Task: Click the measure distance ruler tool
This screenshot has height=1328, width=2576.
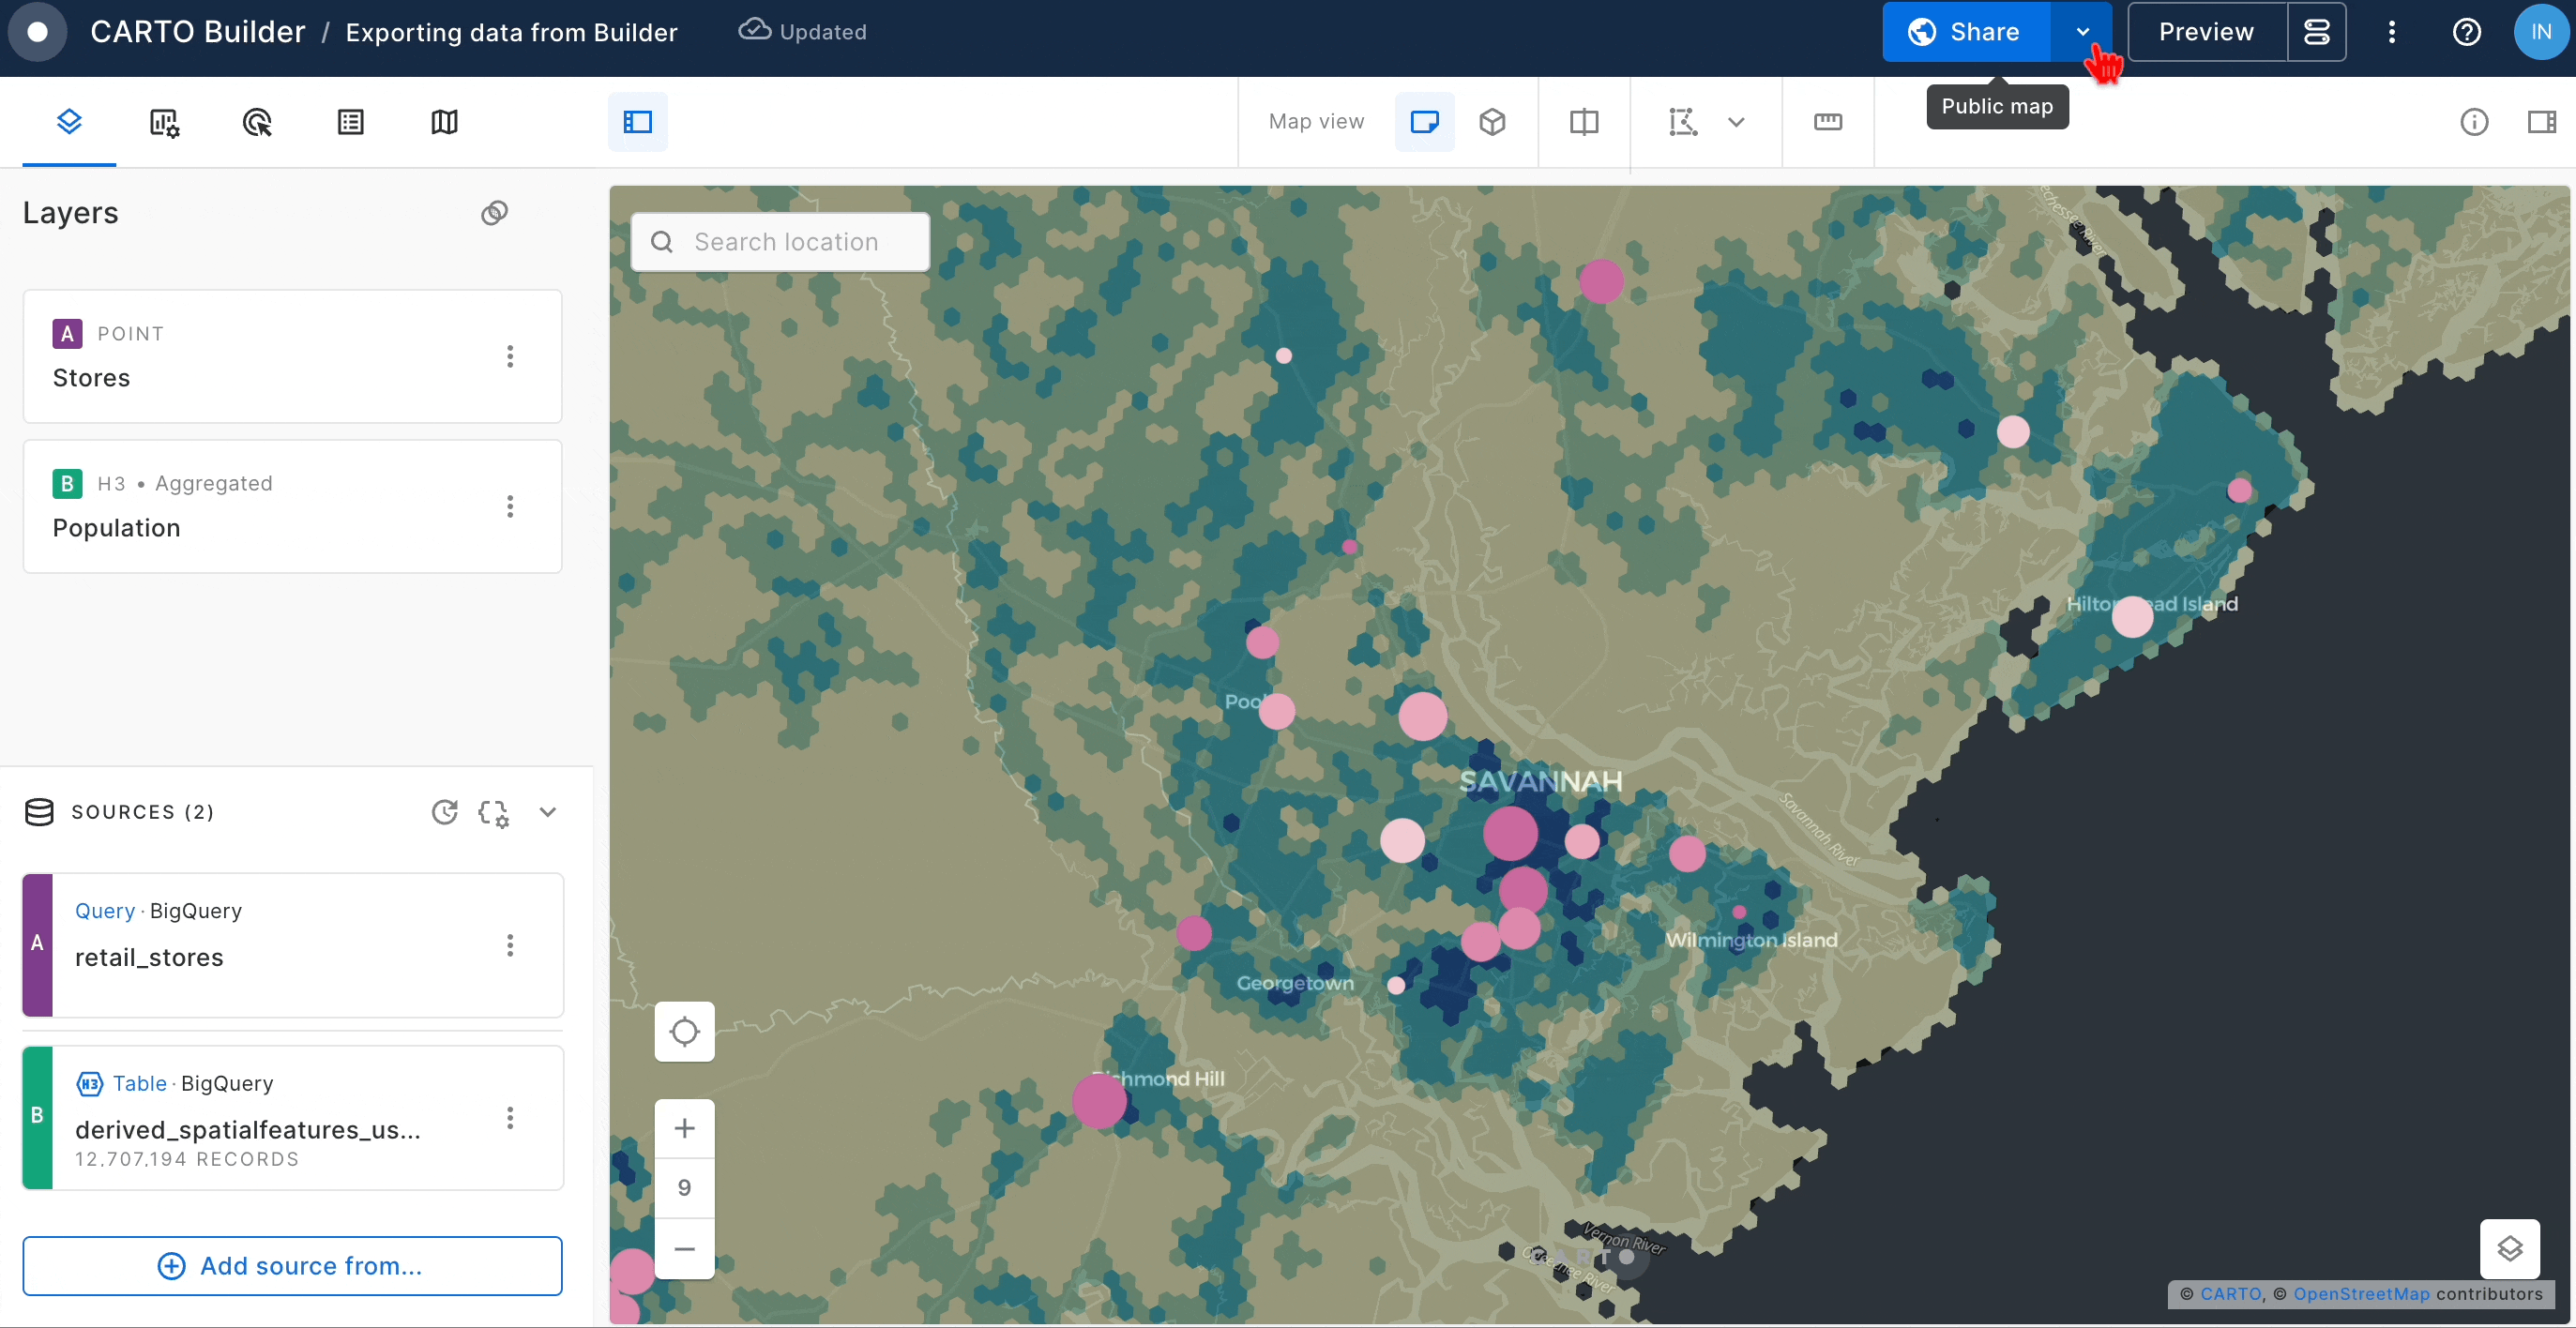Action: [x=1827, y=122]
